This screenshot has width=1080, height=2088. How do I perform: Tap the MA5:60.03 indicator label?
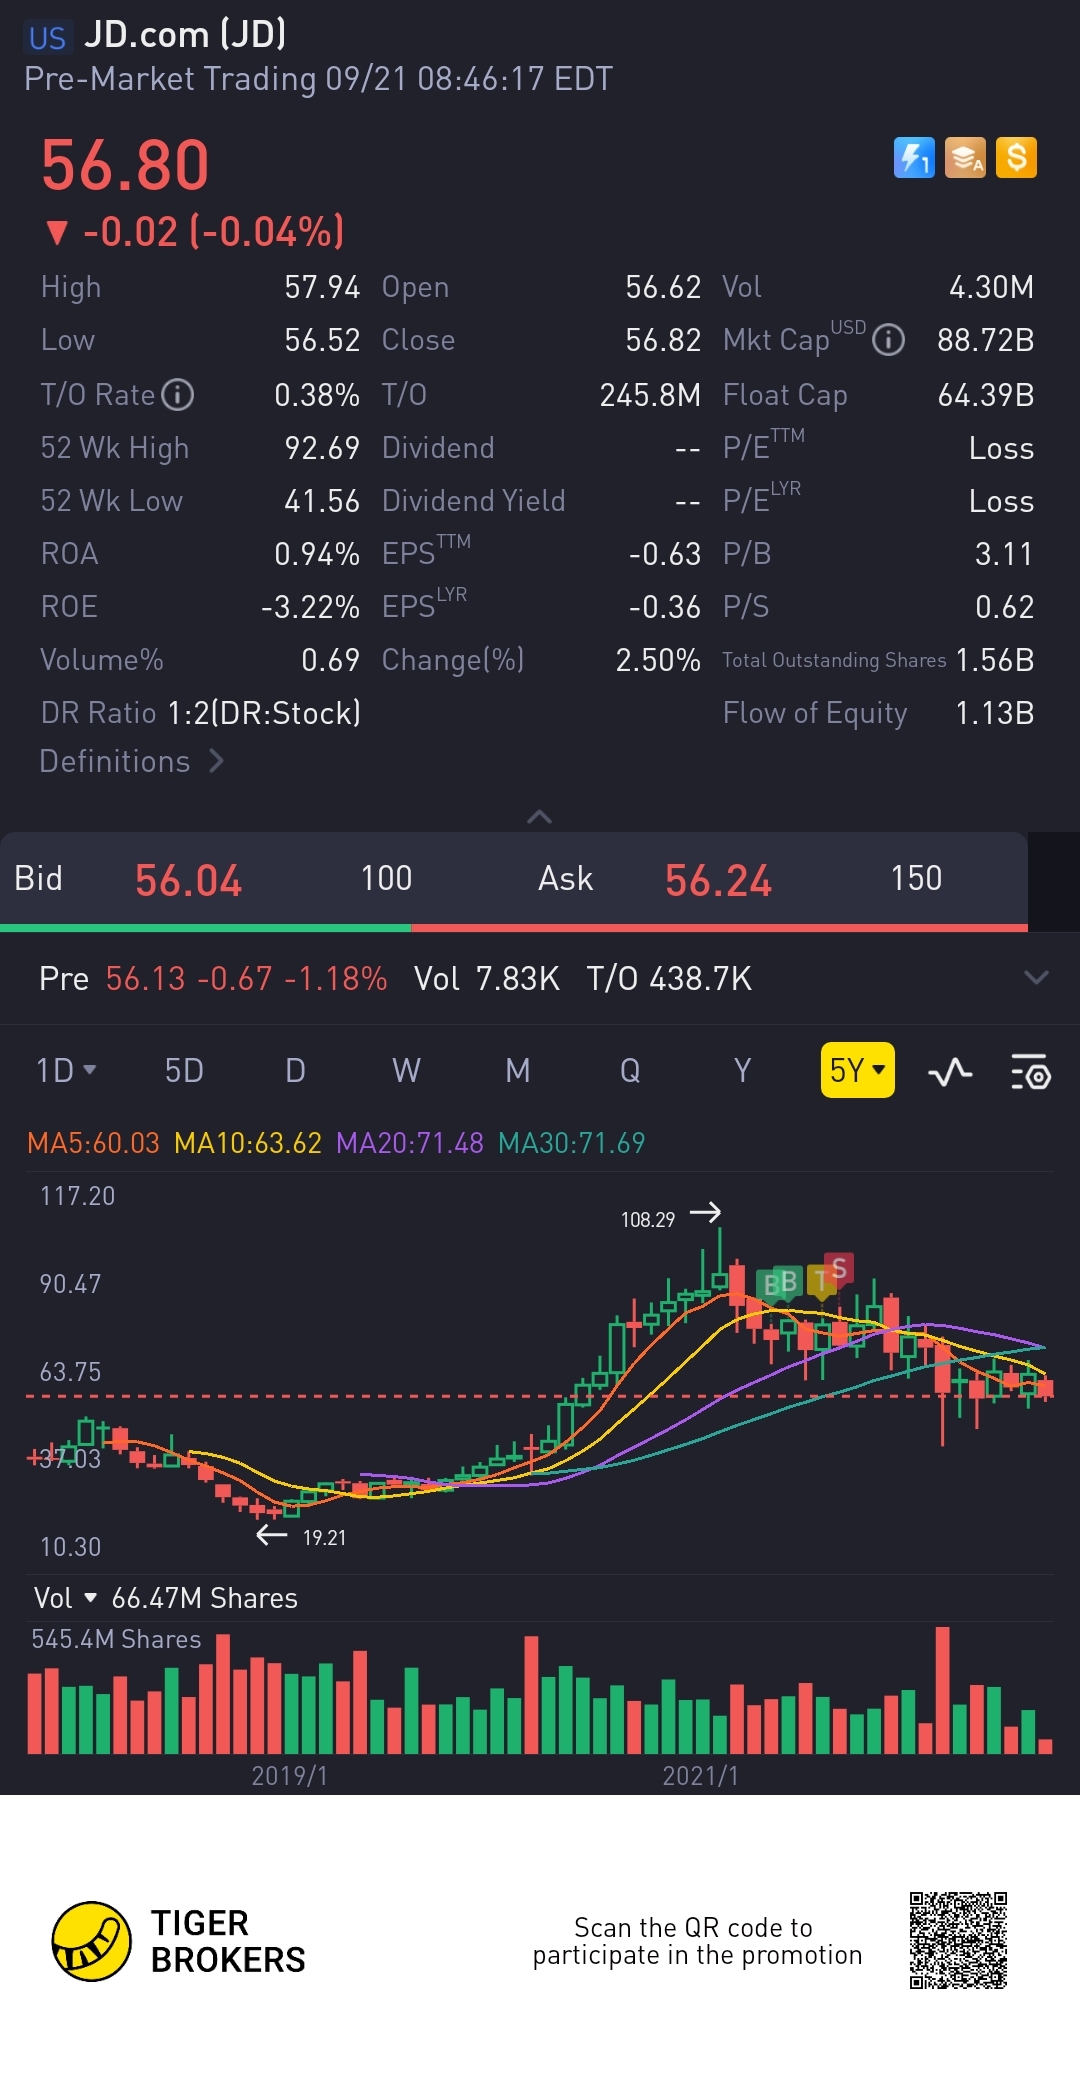pyautogui.click(x=93, y=1143)
